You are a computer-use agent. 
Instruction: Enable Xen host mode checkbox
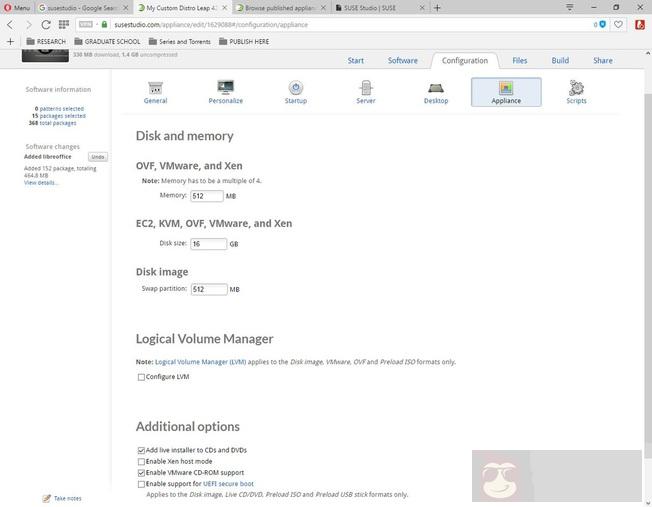(141, 461)
